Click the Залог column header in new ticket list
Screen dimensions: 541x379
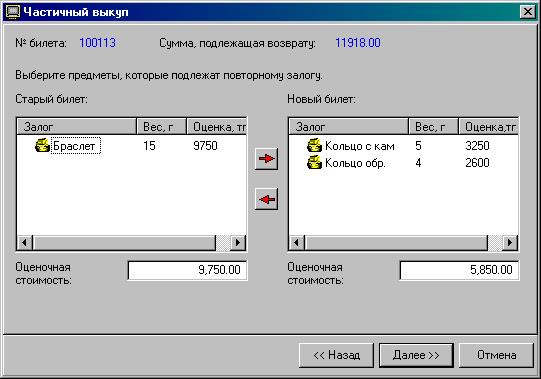(x=348, y=127)
